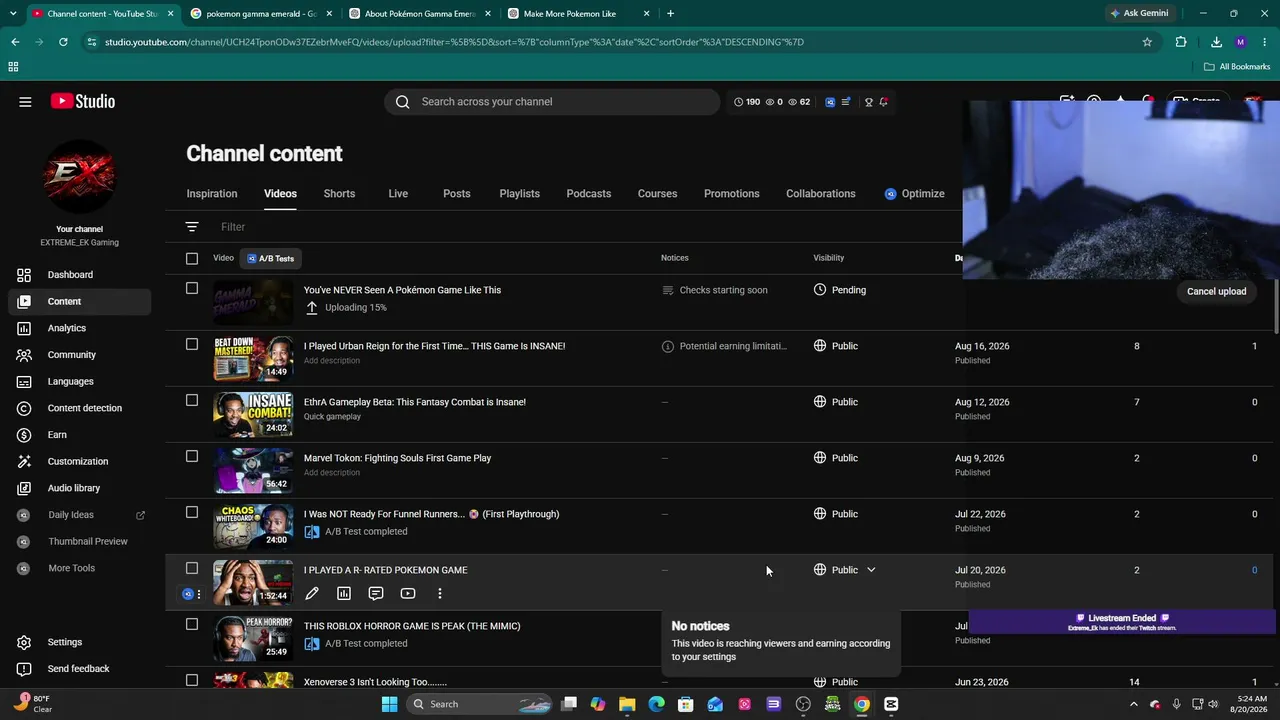
Task: Open Audio library
Action: click(76, 488)
